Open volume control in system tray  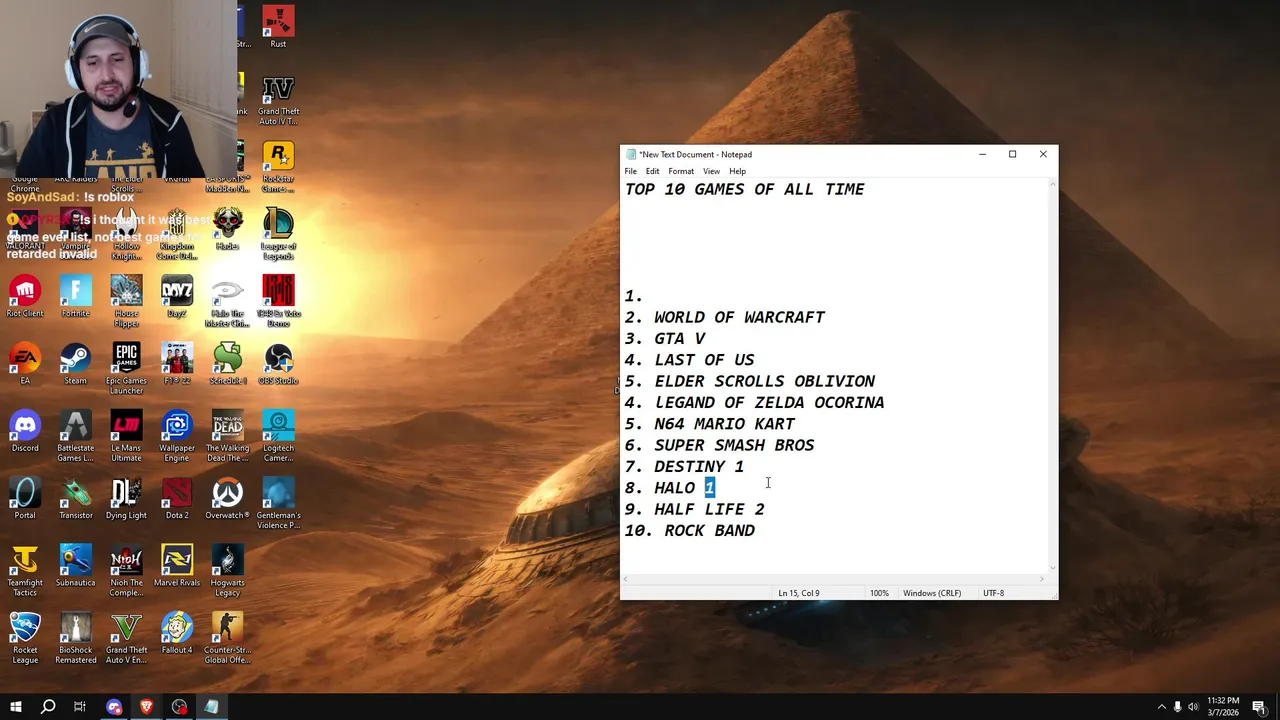1193,707
